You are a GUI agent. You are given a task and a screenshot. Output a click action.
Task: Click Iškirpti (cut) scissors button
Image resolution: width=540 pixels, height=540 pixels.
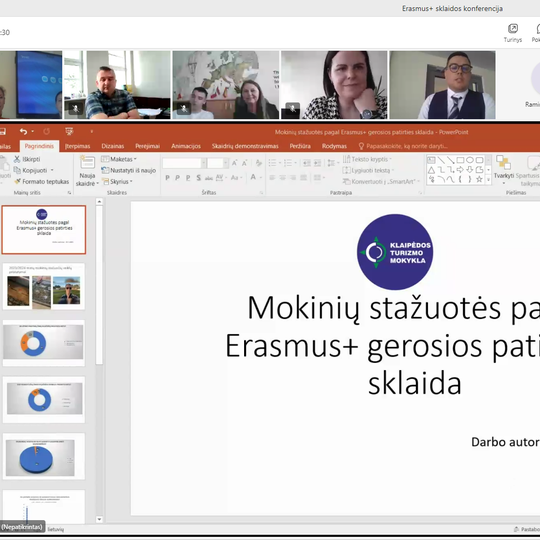(27, 159)
